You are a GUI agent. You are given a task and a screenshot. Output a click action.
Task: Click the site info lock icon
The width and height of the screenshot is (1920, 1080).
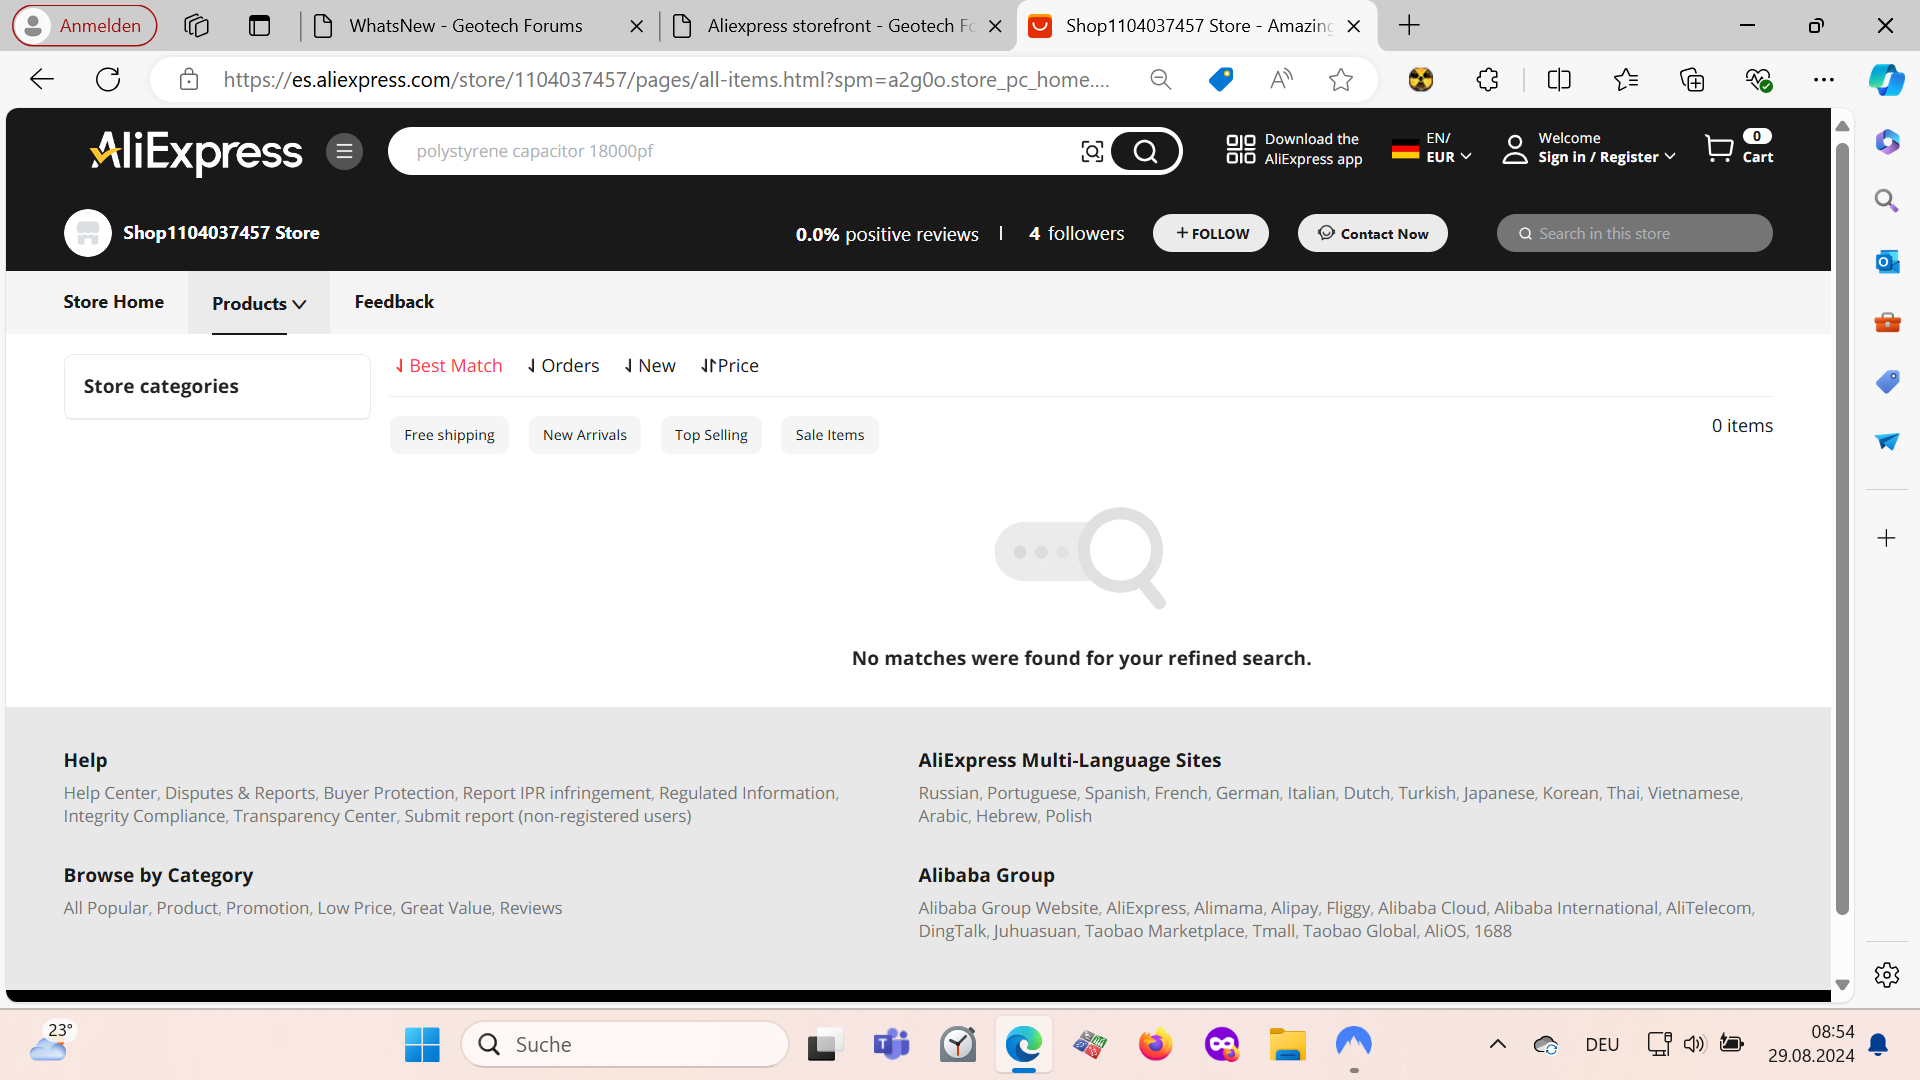[189, 79]
